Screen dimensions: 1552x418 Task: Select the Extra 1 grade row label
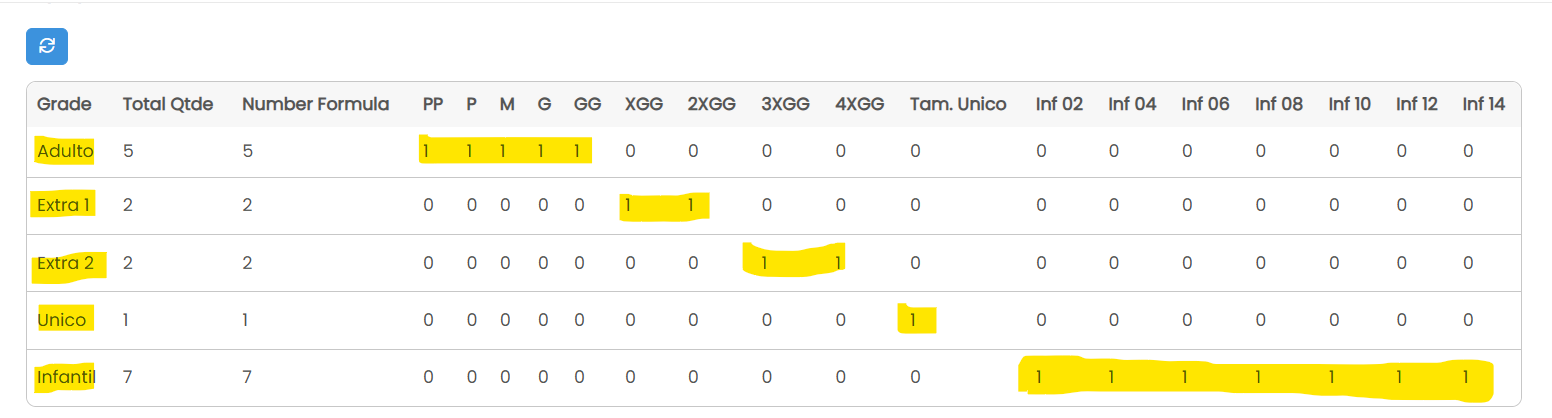pos(65,206)
